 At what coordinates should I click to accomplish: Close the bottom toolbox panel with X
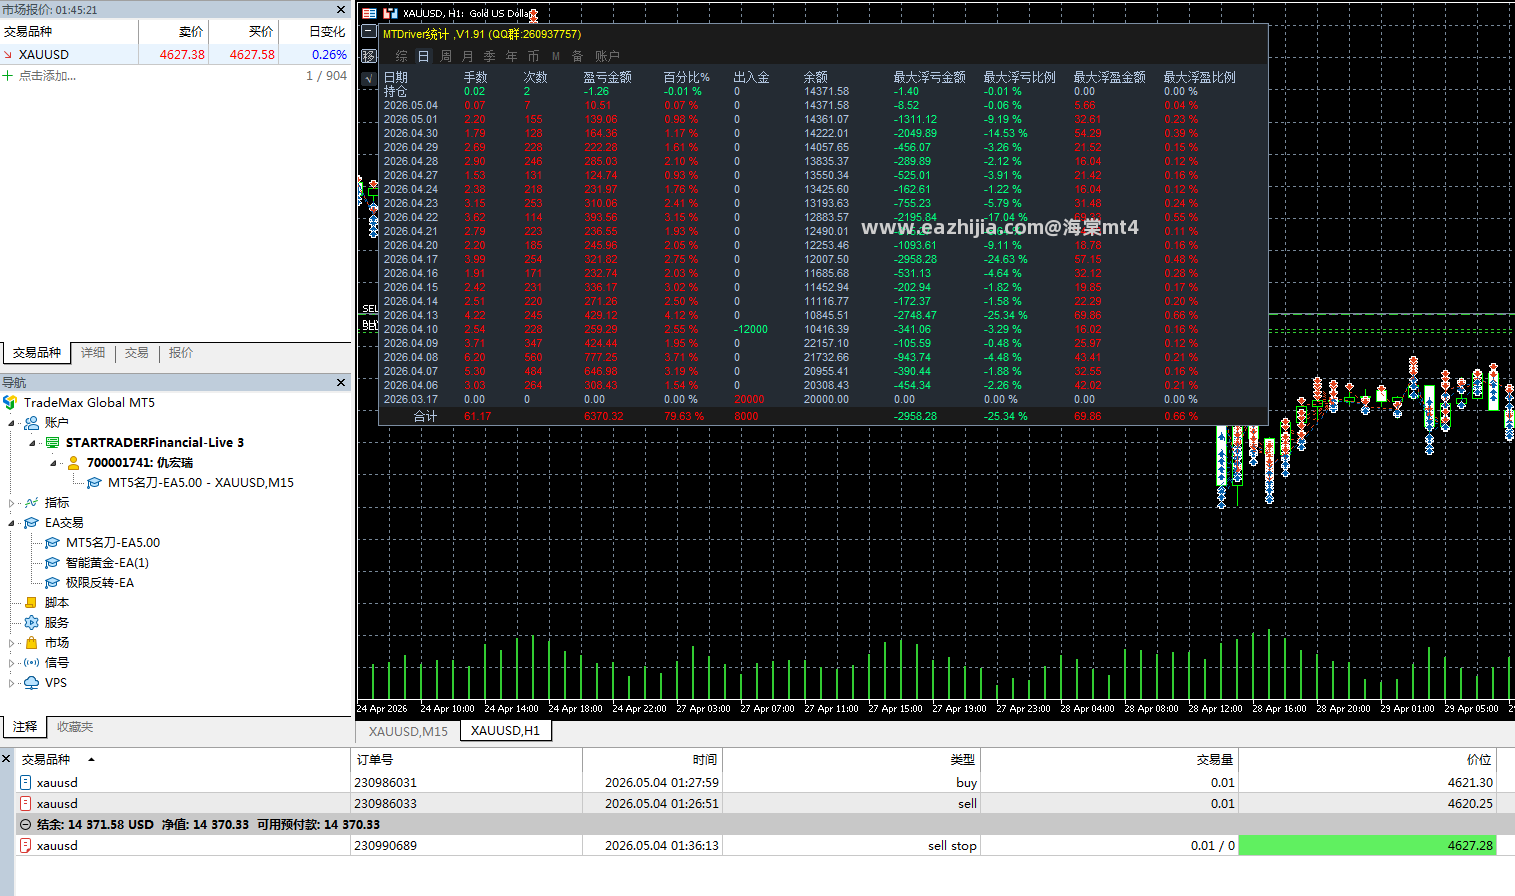[6, 759]
